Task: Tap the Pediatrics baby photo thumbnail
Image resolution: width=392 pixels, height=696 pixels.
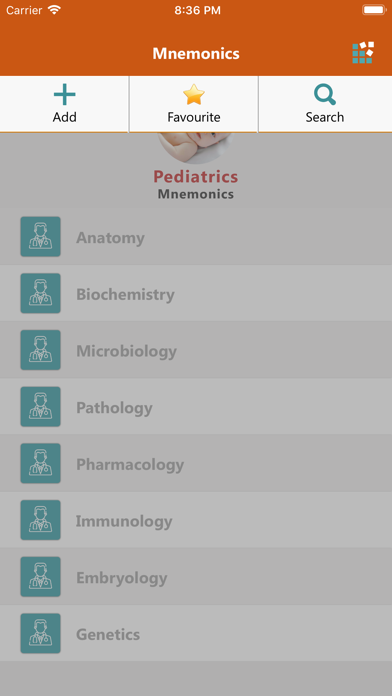Action: pyautogui.click(x=196, y=148)
